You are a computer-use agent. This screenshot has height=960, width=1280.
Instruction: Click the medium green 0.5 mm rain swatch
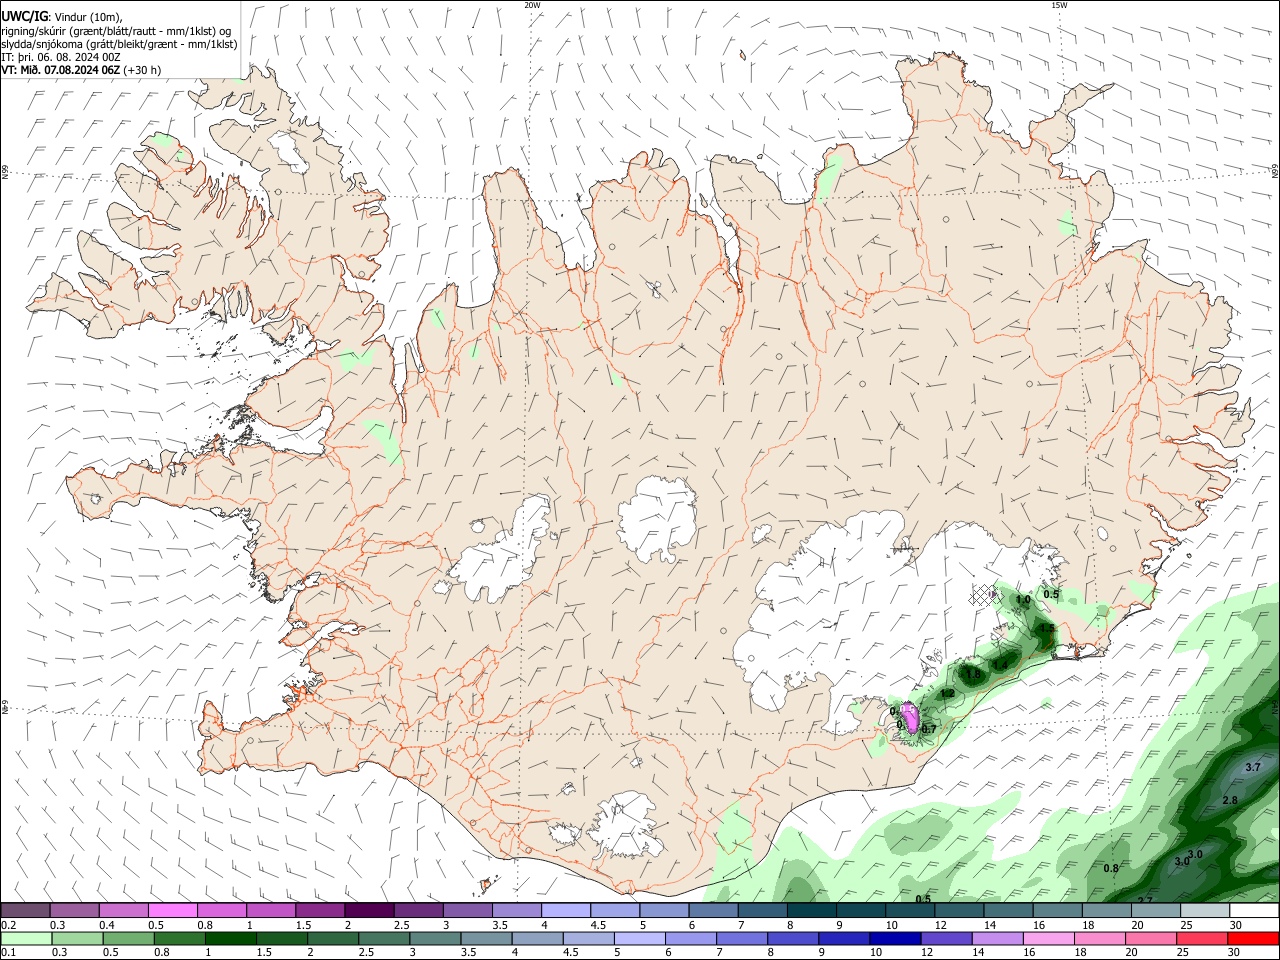click(128, 938)
